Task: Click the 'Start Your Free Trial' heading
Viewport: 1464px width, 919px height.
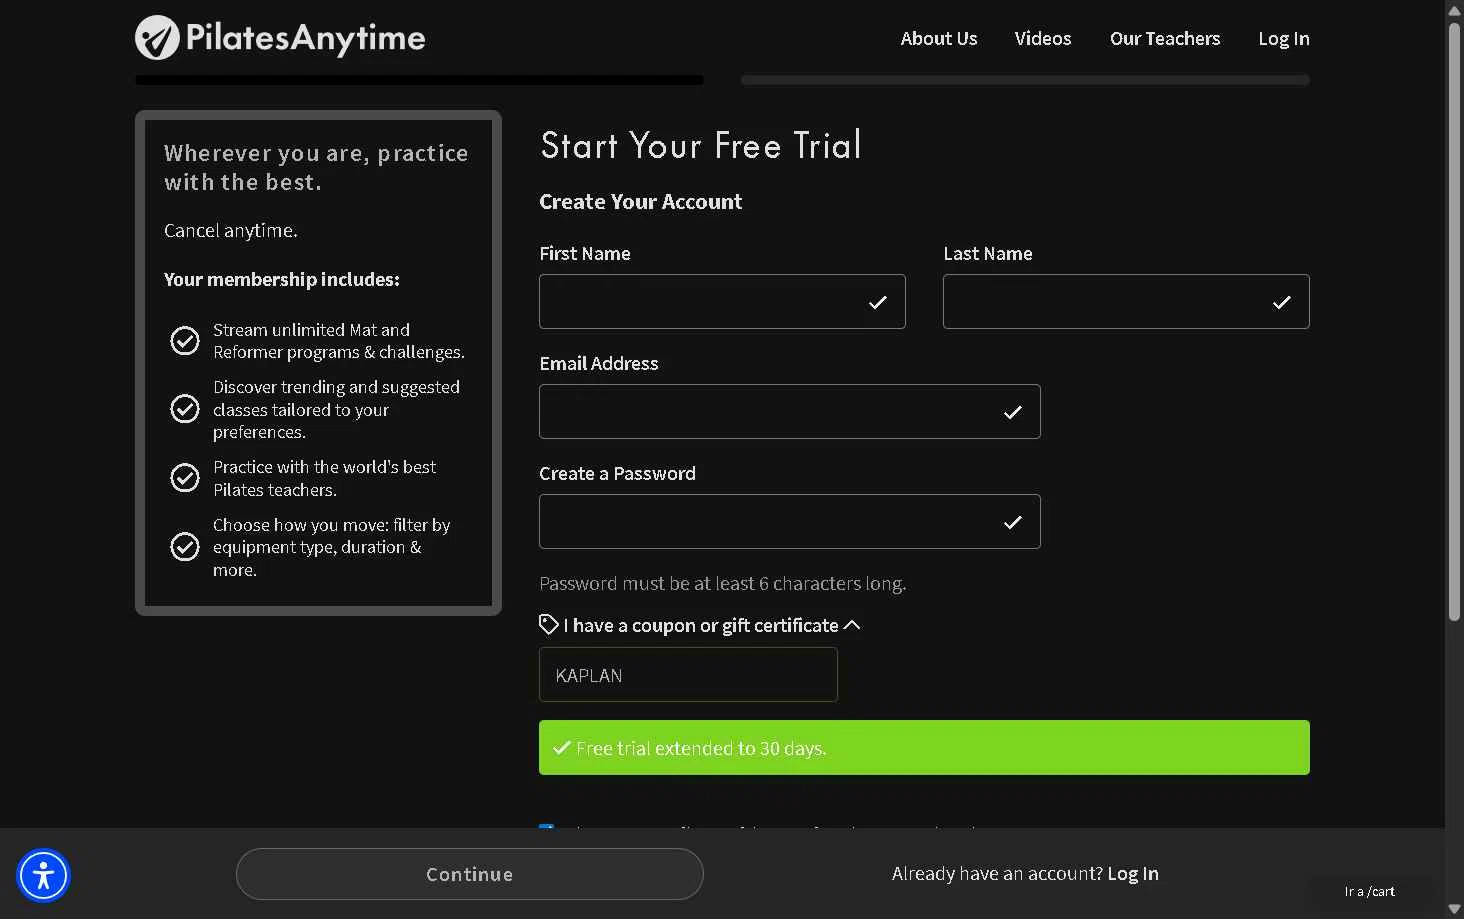Action: pos(701,146)
